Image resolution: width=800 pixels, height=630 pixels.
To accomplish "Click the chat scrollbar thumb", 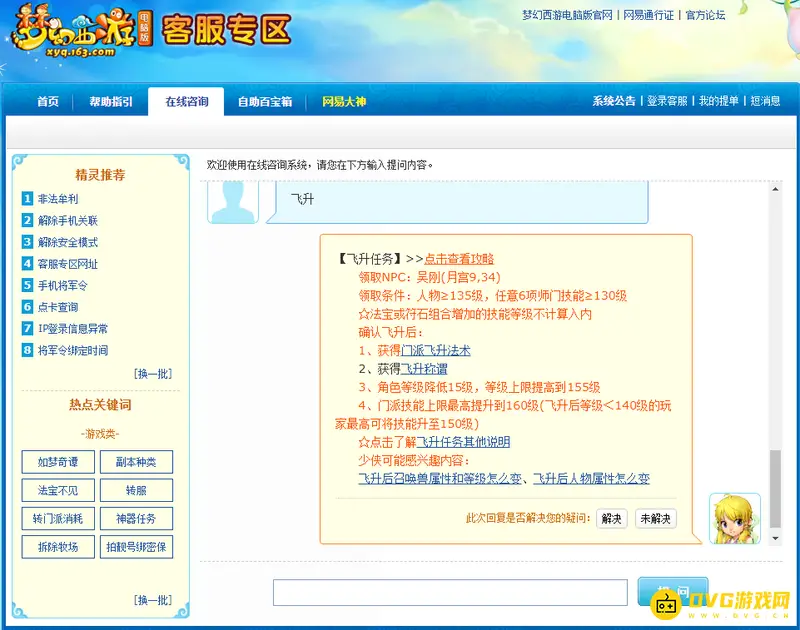I will pos(776,488).
